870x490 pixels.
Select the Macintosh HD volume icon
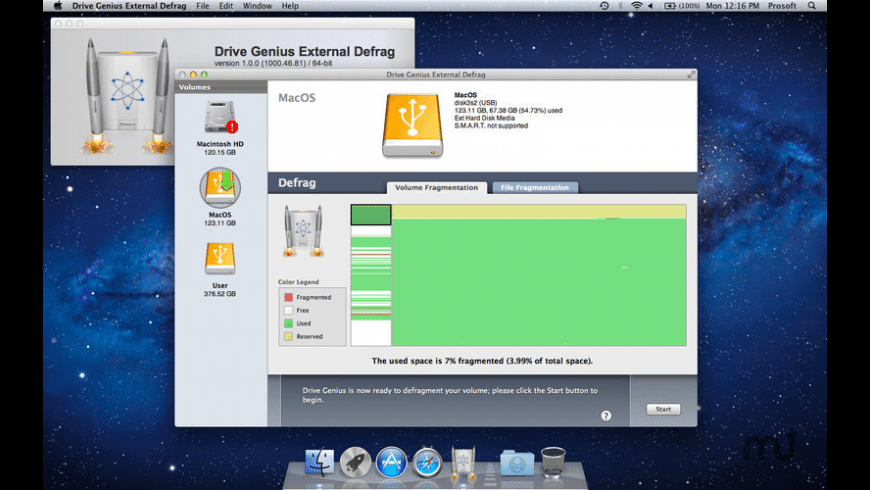pyautogui.click(x=220, y=117)
